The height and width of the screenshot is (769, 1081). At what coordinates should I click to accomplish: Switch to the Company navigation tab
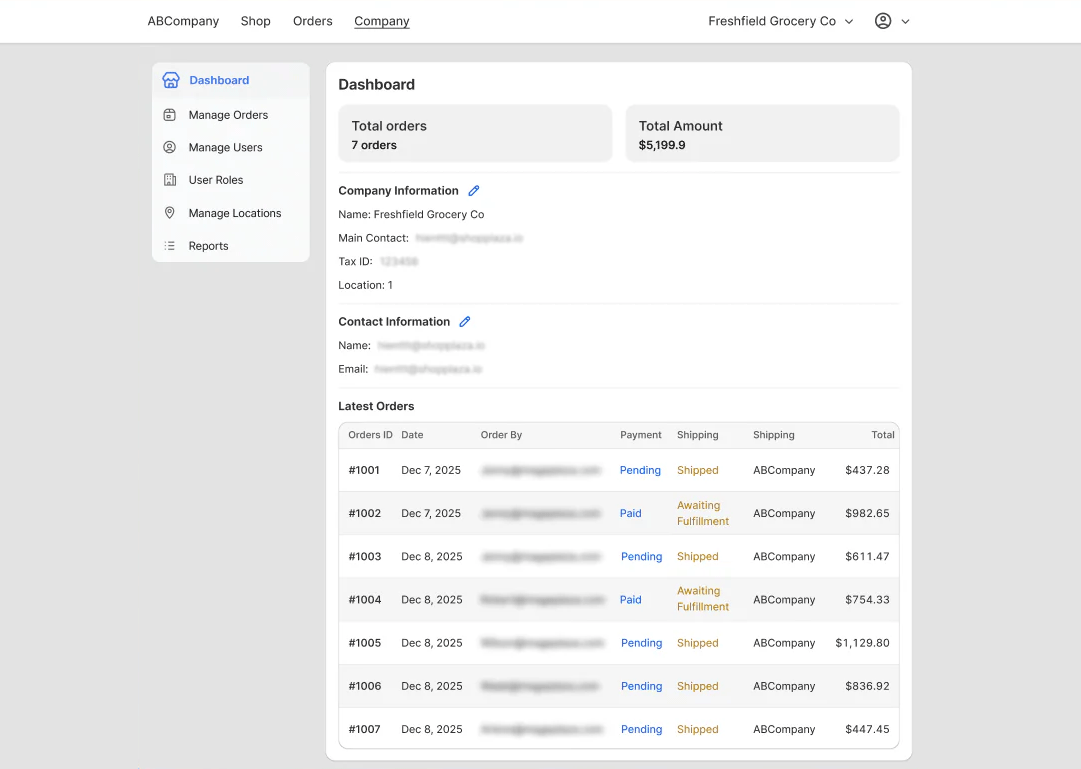(381, 20)
